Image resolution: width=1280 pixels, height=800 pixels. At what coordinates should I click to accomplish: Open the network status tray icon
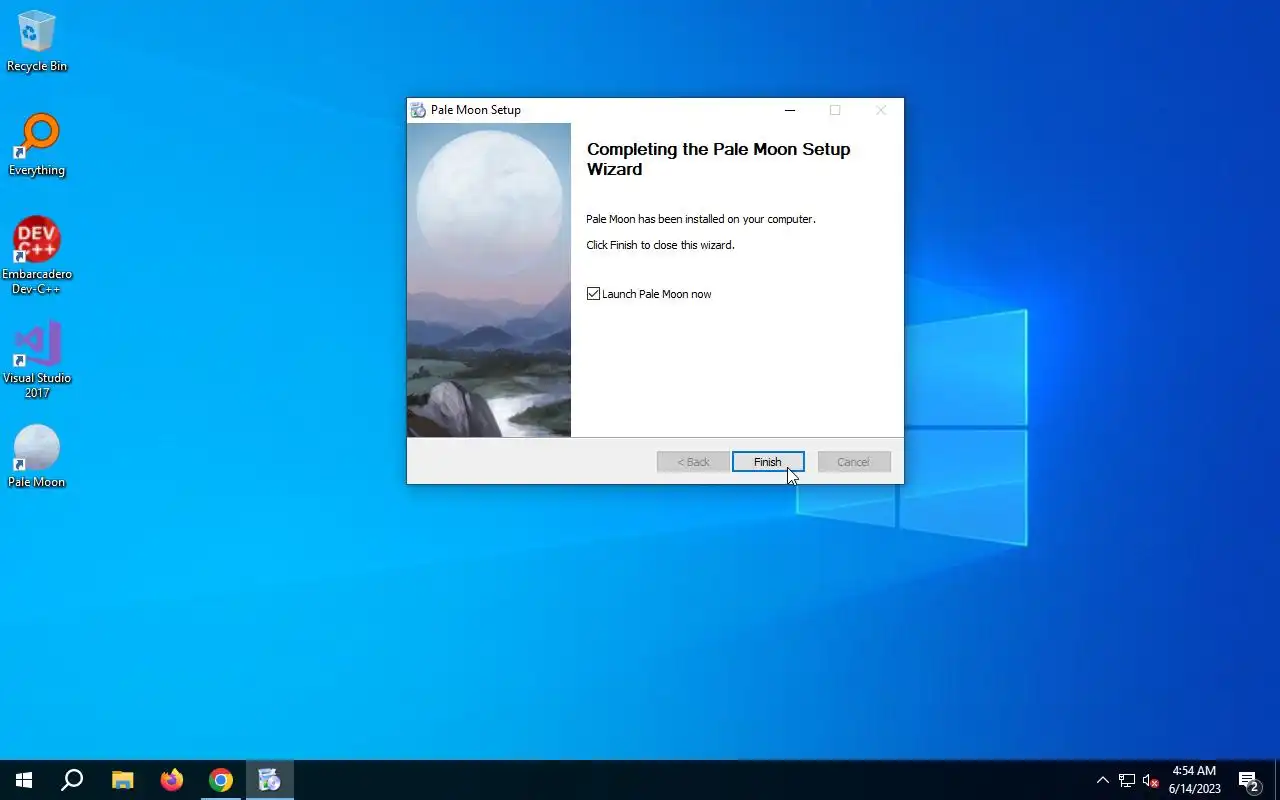click(x=1127, y=780)
